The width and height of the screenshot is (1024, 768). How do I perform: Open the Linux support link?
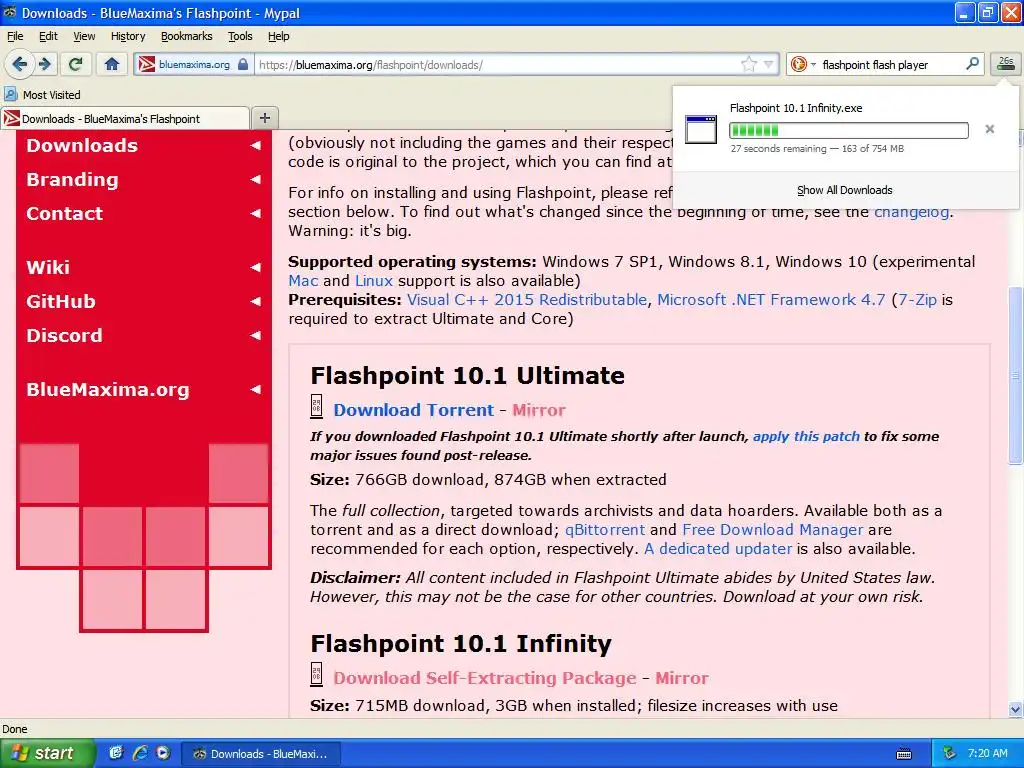pyautogui.click(x=374, y=281)
